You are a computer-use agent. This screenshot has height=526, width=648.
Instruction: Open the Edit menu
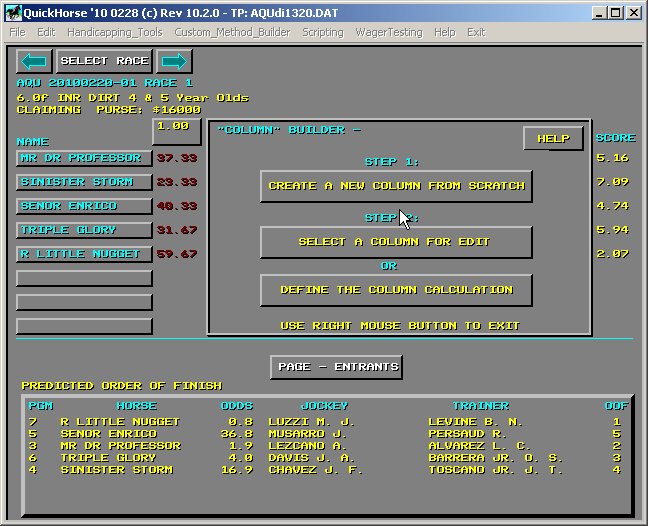pos(46,32)
